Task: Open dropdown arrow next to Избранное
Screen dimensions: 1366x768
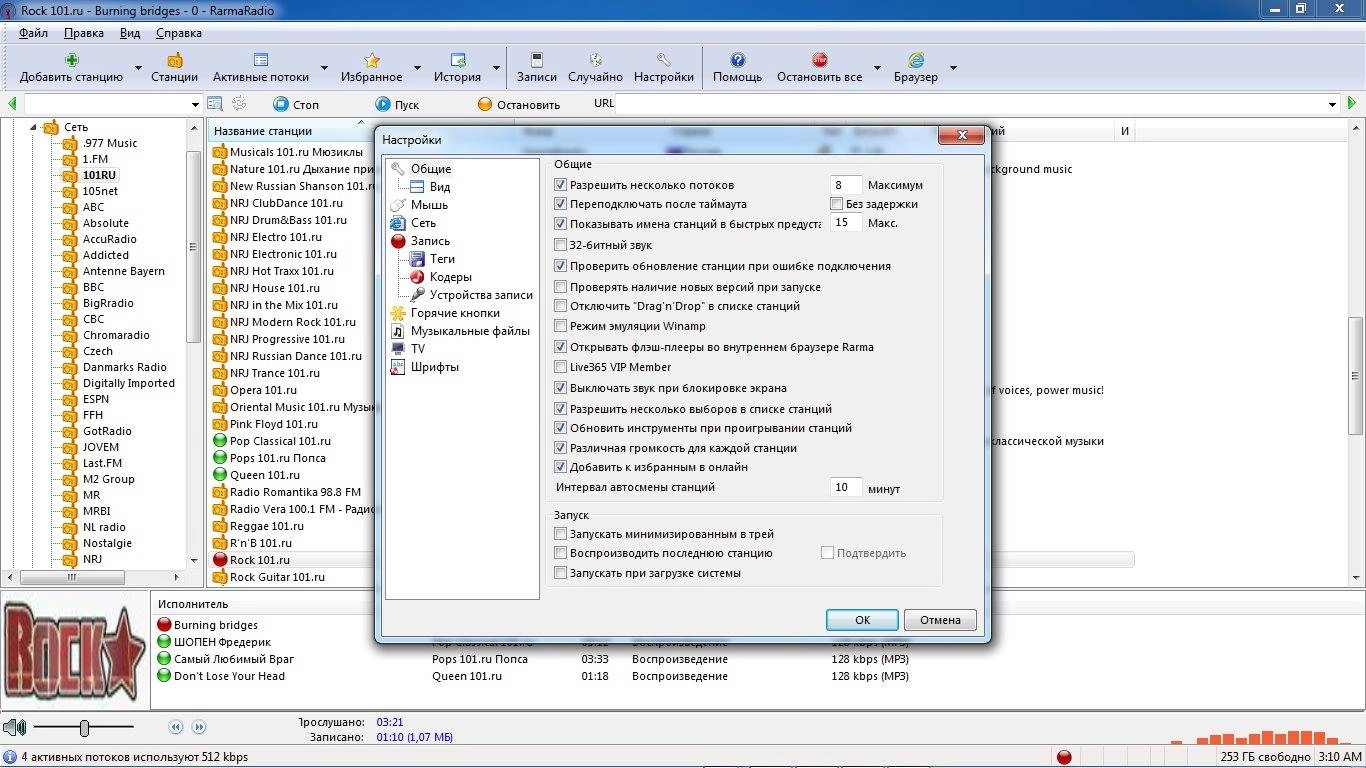Action: (418, 68)
